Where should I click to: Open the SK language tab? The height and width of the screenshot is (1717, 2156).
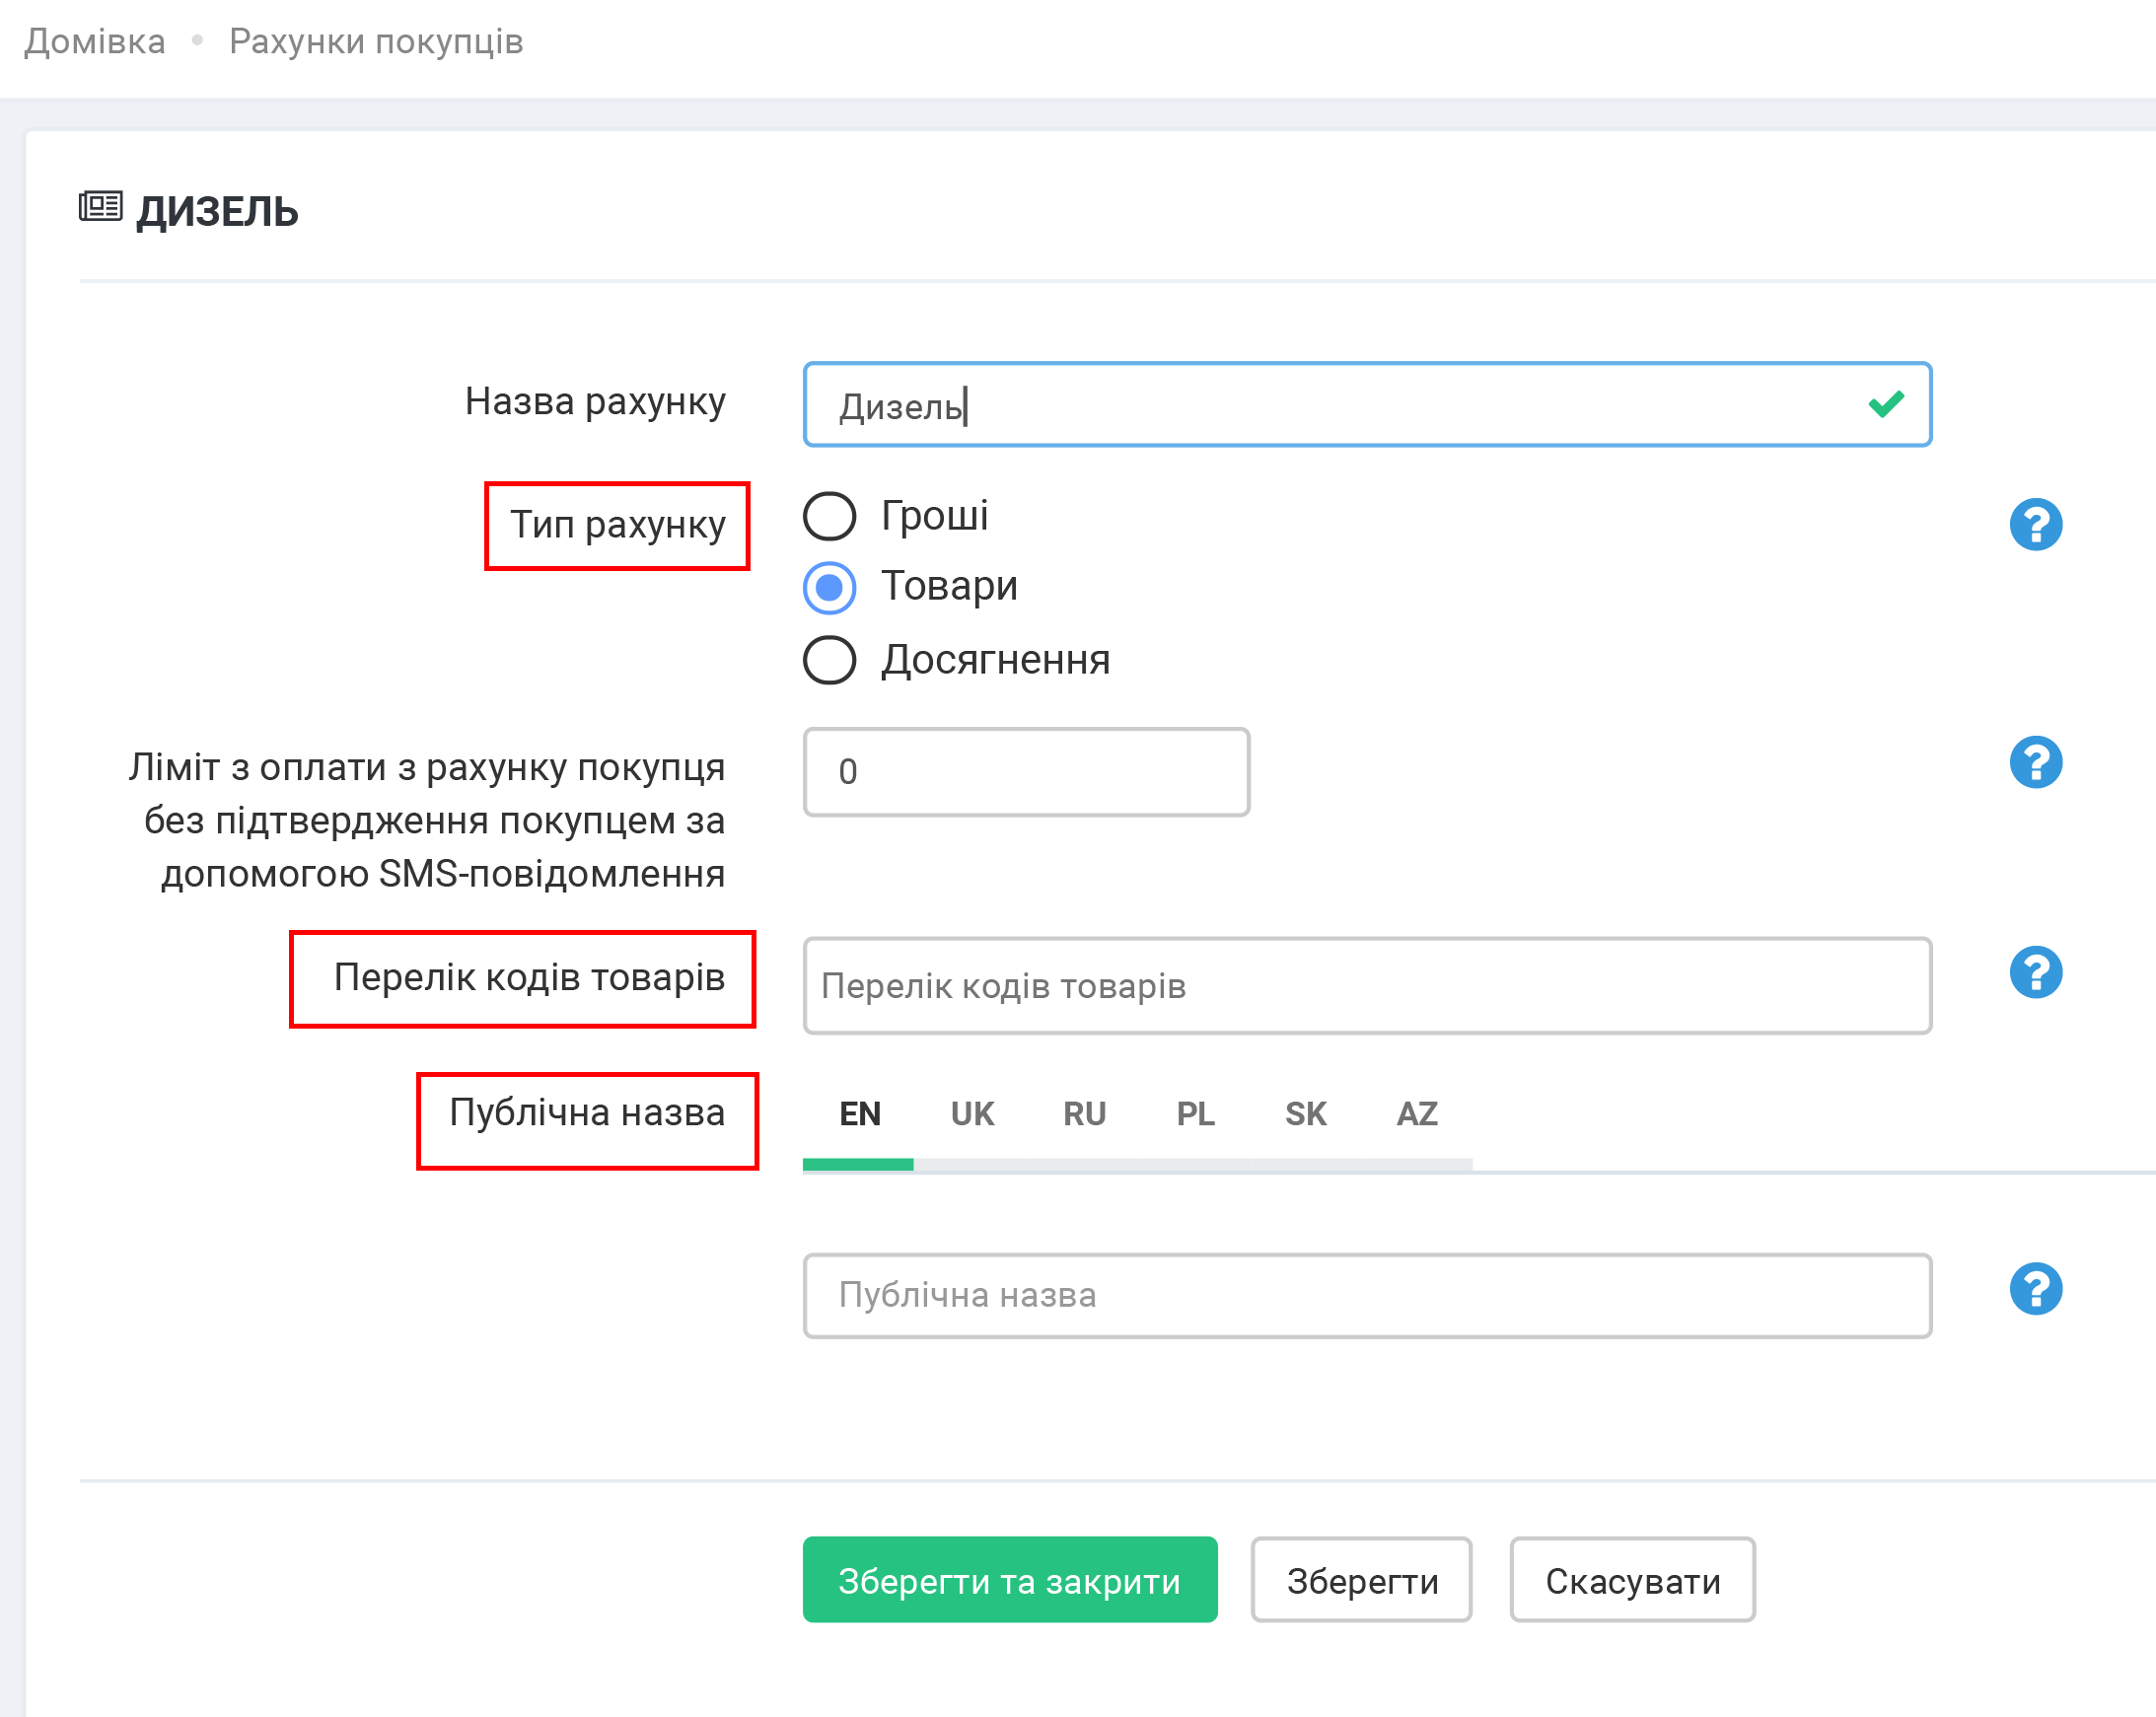pyautogui.click(x=1305, y=1114)
